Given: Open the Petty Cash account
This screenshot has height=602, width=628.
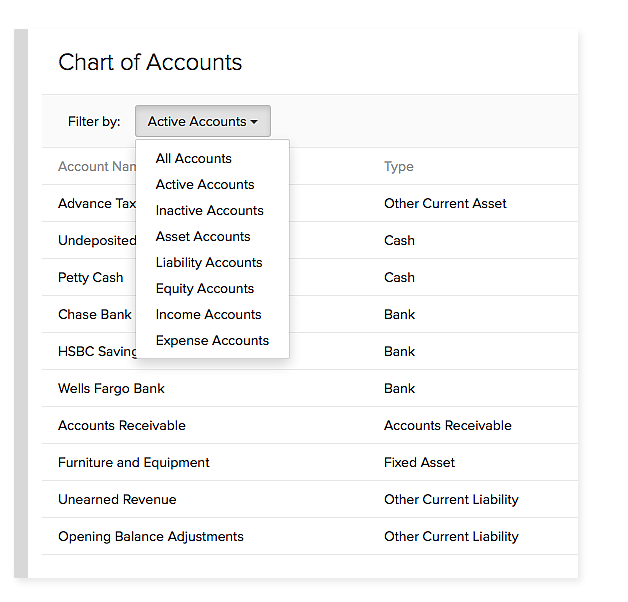Looking at the screenshot, I should point(91,277).
